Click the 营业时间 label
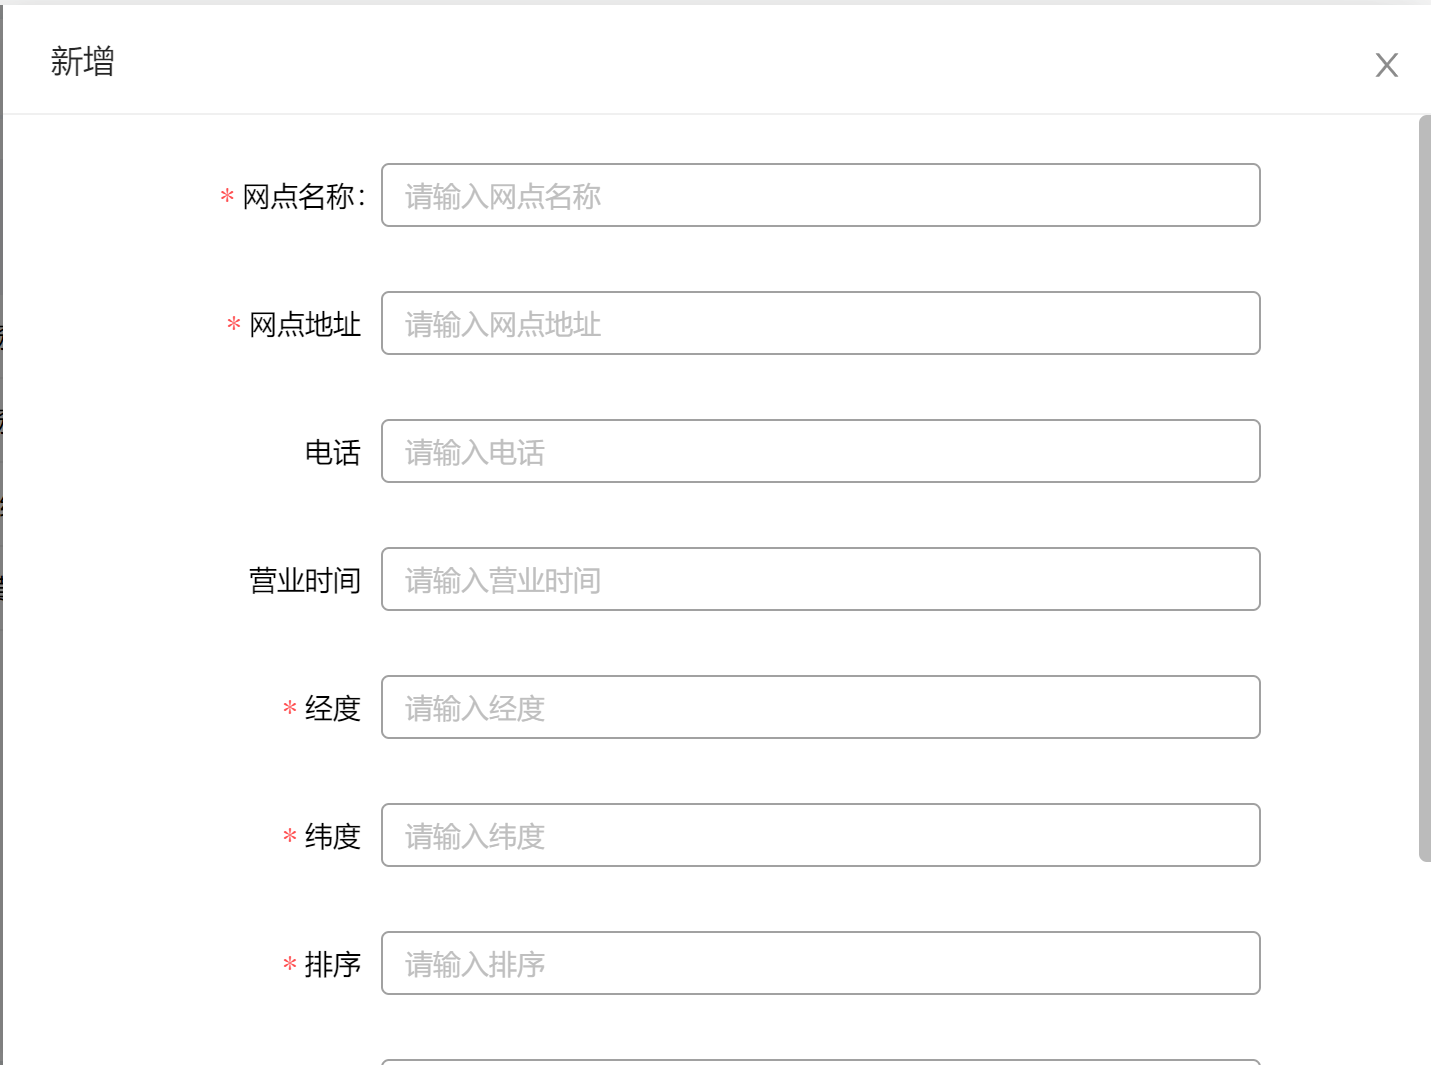The height and width of the screenshot is (1065, 1431). click(305, 580)
